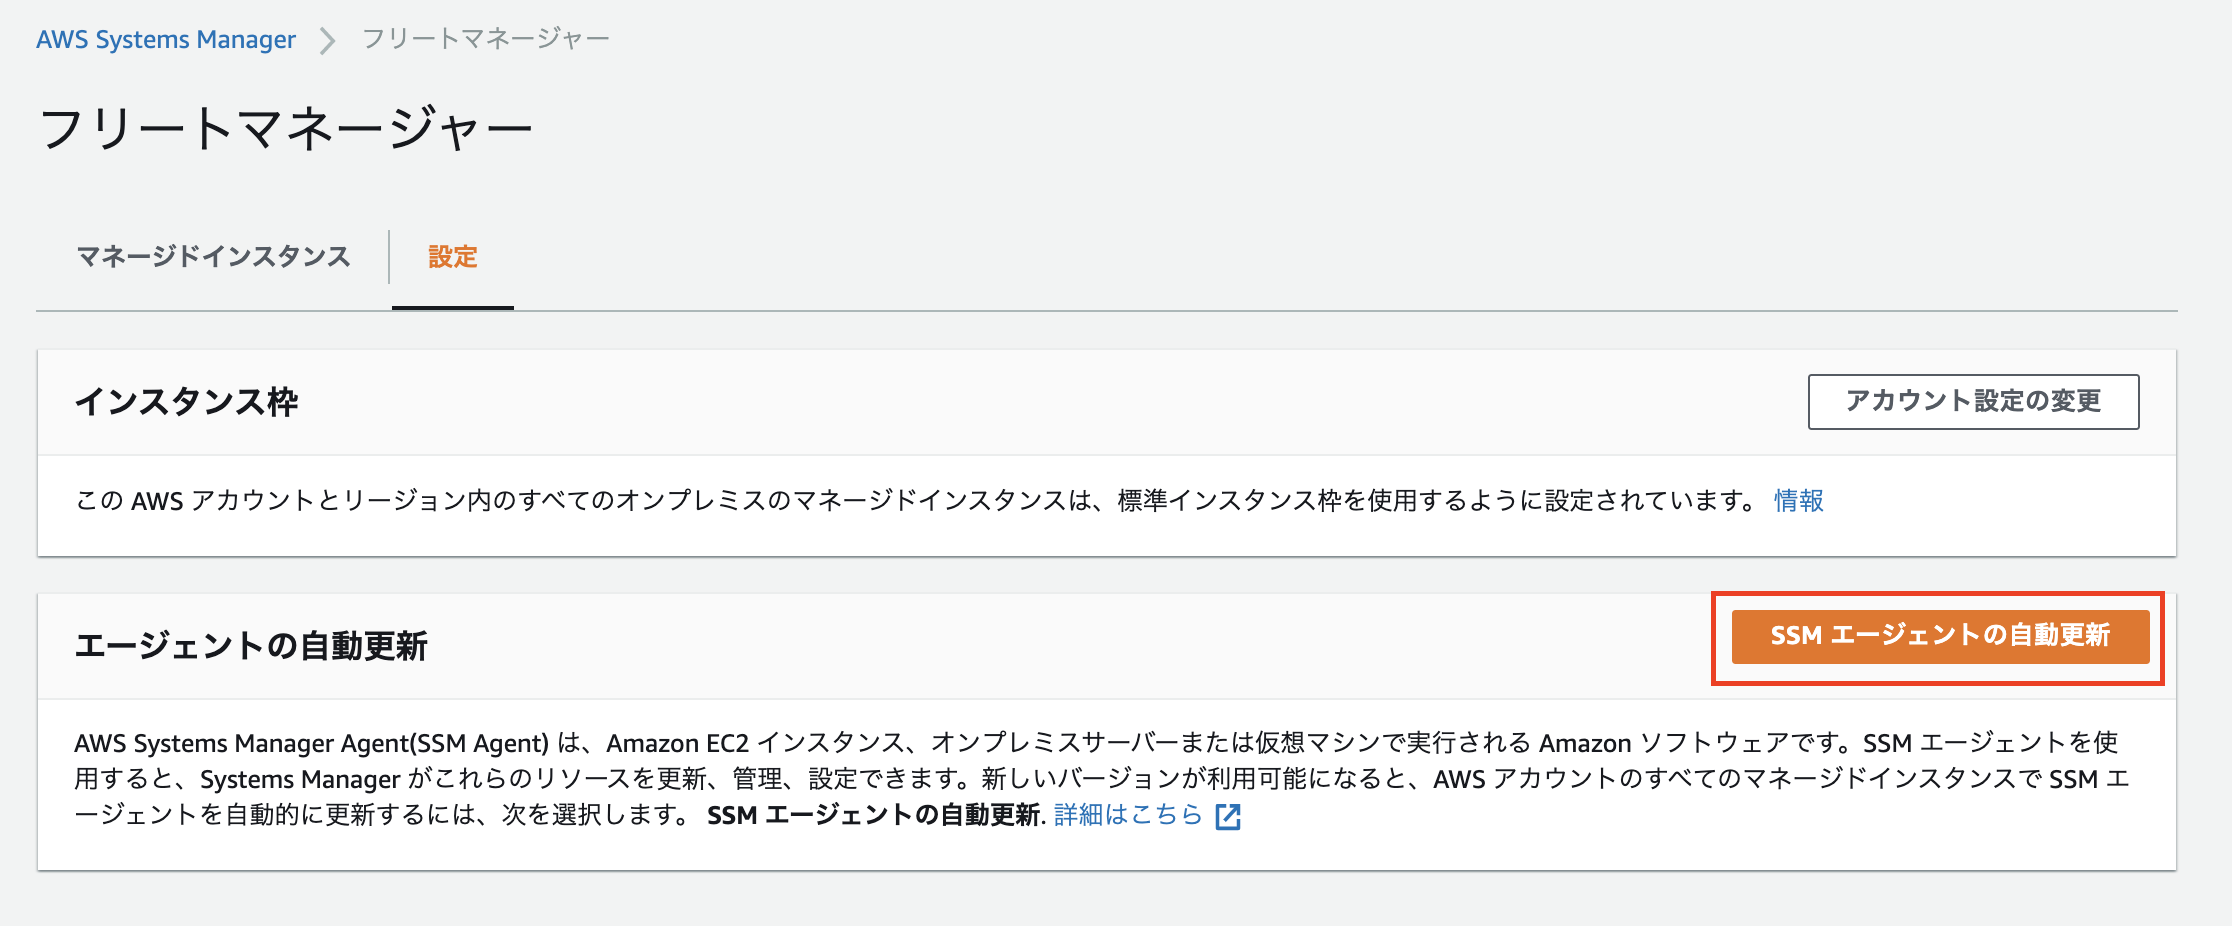Click the エージェントの自動更新 section heading
2232x926 pixels.
click(x=251, y=646)
